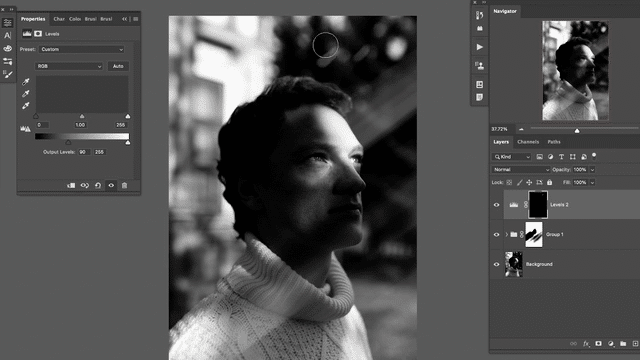This screenshot has height=360, width=640.
Task: Open the layer effects fx menu
Action: coord(586,344)
